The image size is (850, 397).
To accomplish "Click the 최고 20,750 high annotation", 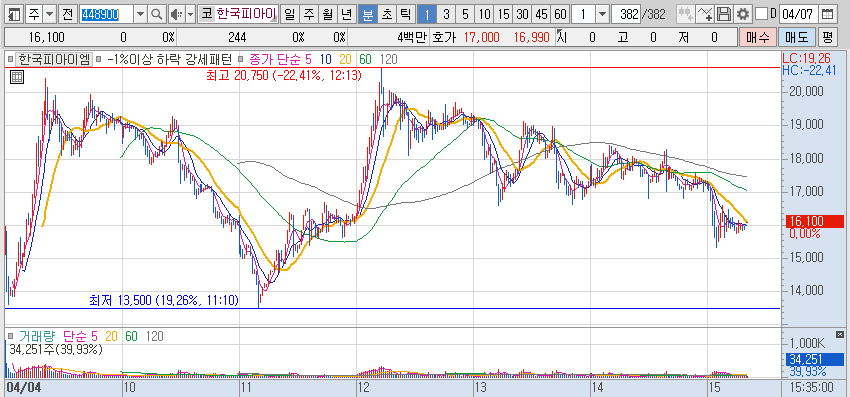I will coord(284,75).
